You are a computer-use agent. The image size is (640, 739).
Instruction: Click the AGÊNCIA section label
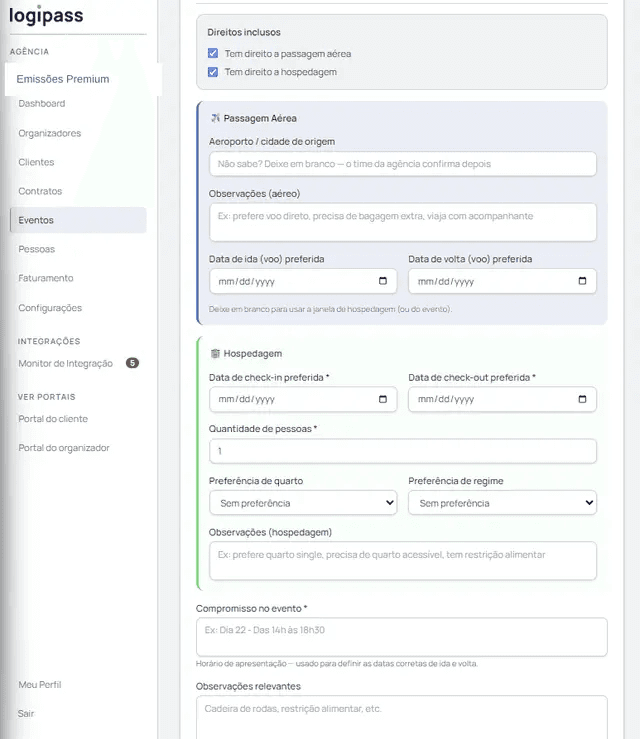[29, 52]
